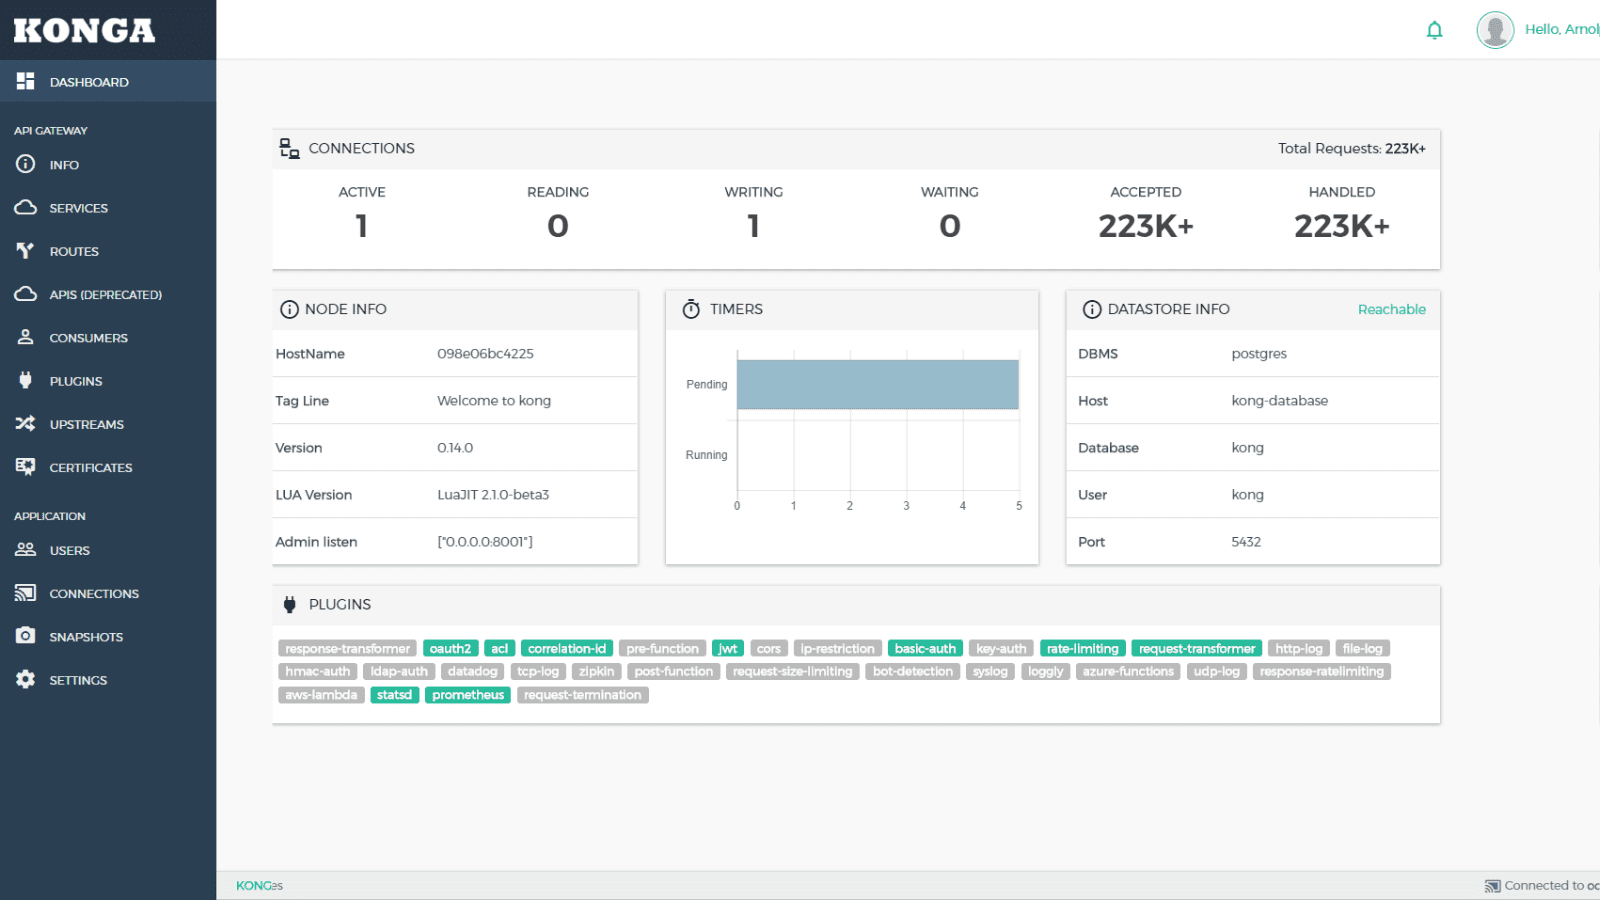Click the prometheus plugin tag

pos(468,694)
